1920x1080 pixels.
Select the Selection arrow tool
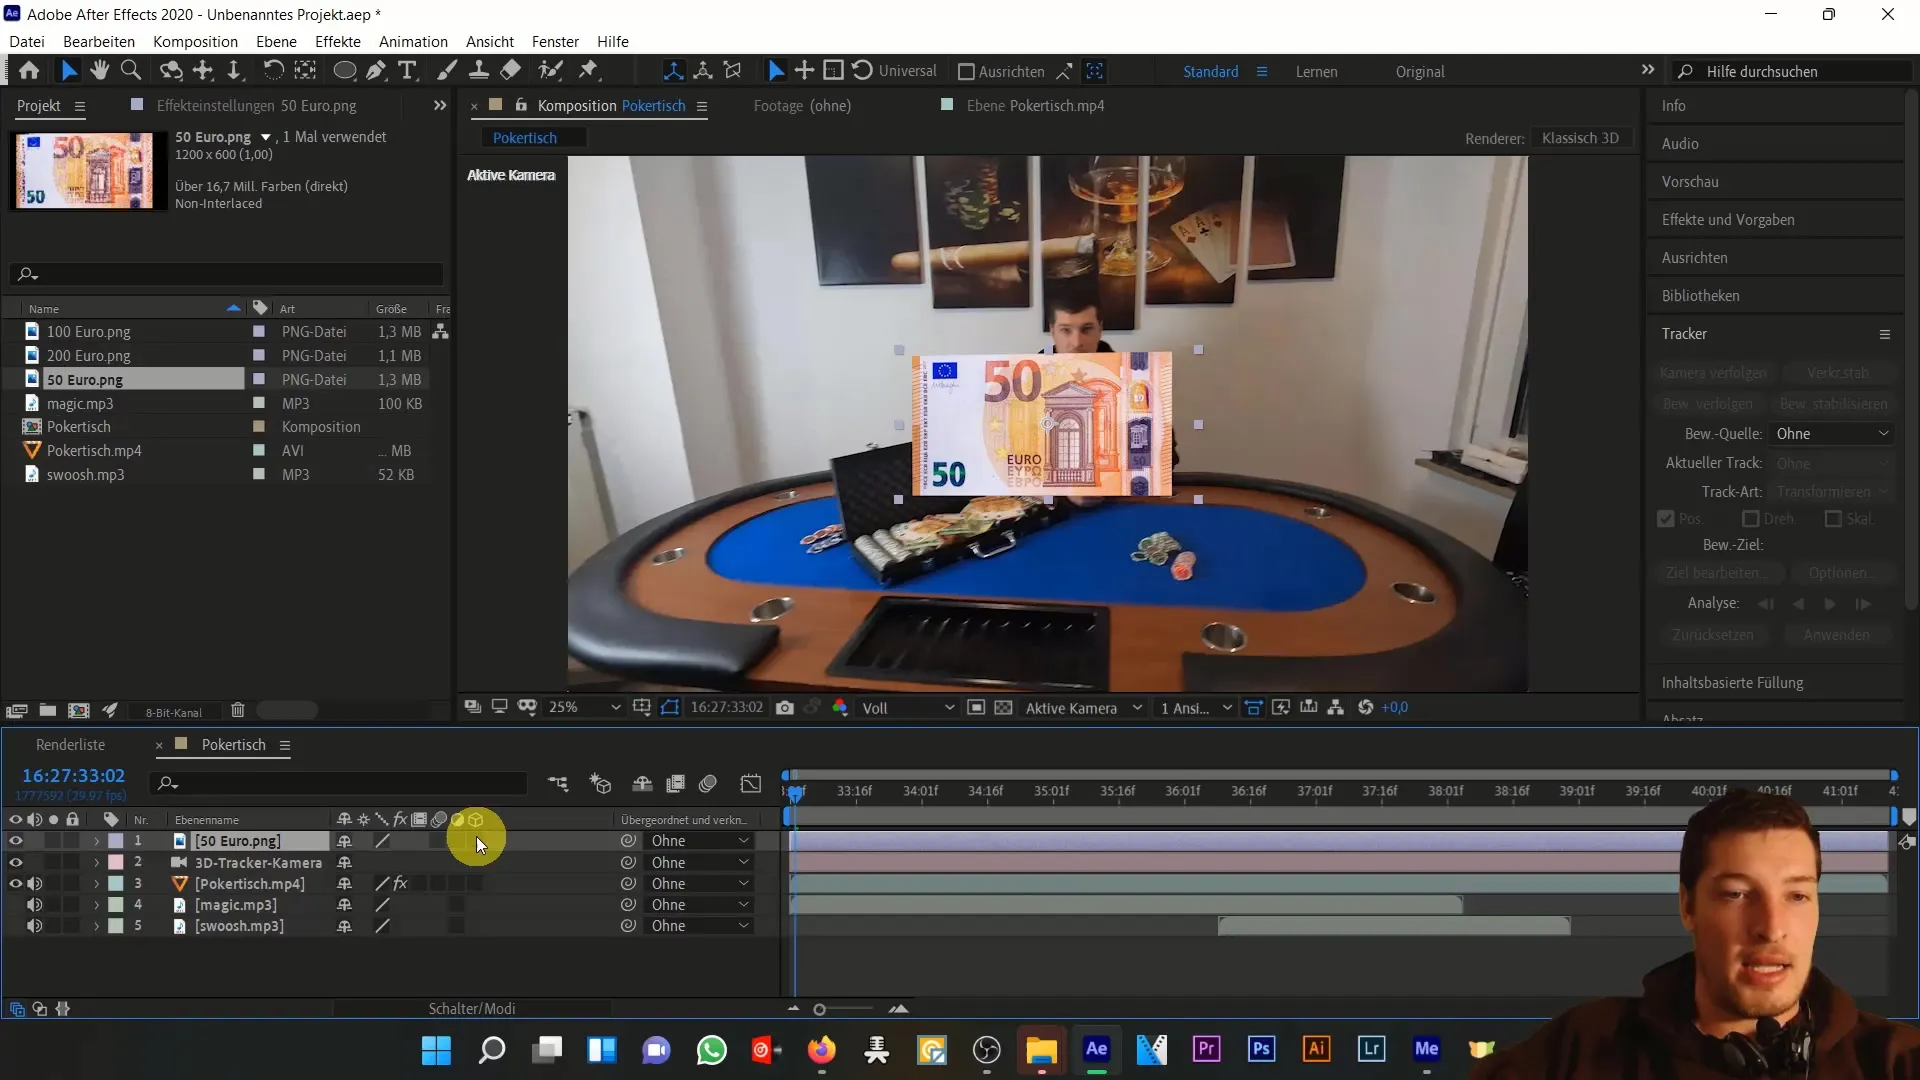point(68,71)
